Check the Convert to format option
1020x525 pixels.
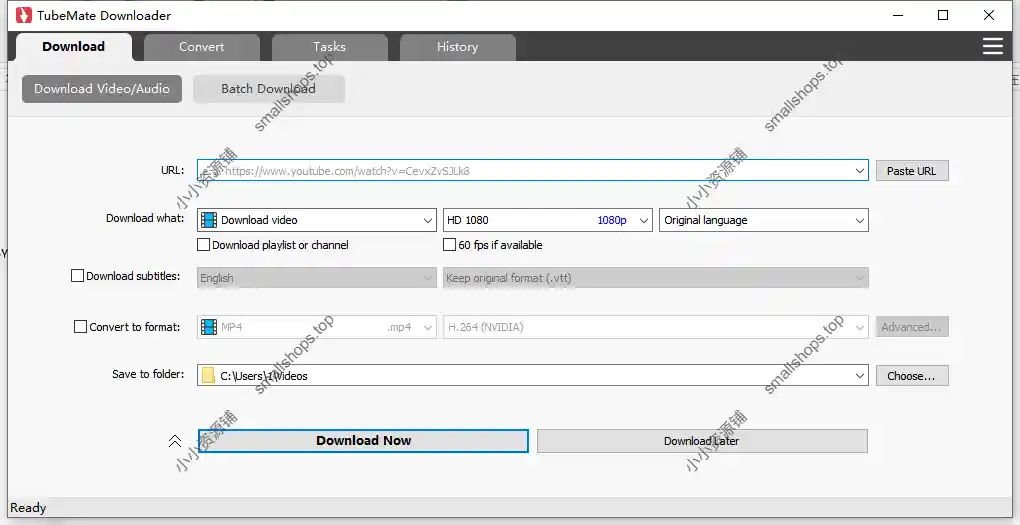(80, 327)
